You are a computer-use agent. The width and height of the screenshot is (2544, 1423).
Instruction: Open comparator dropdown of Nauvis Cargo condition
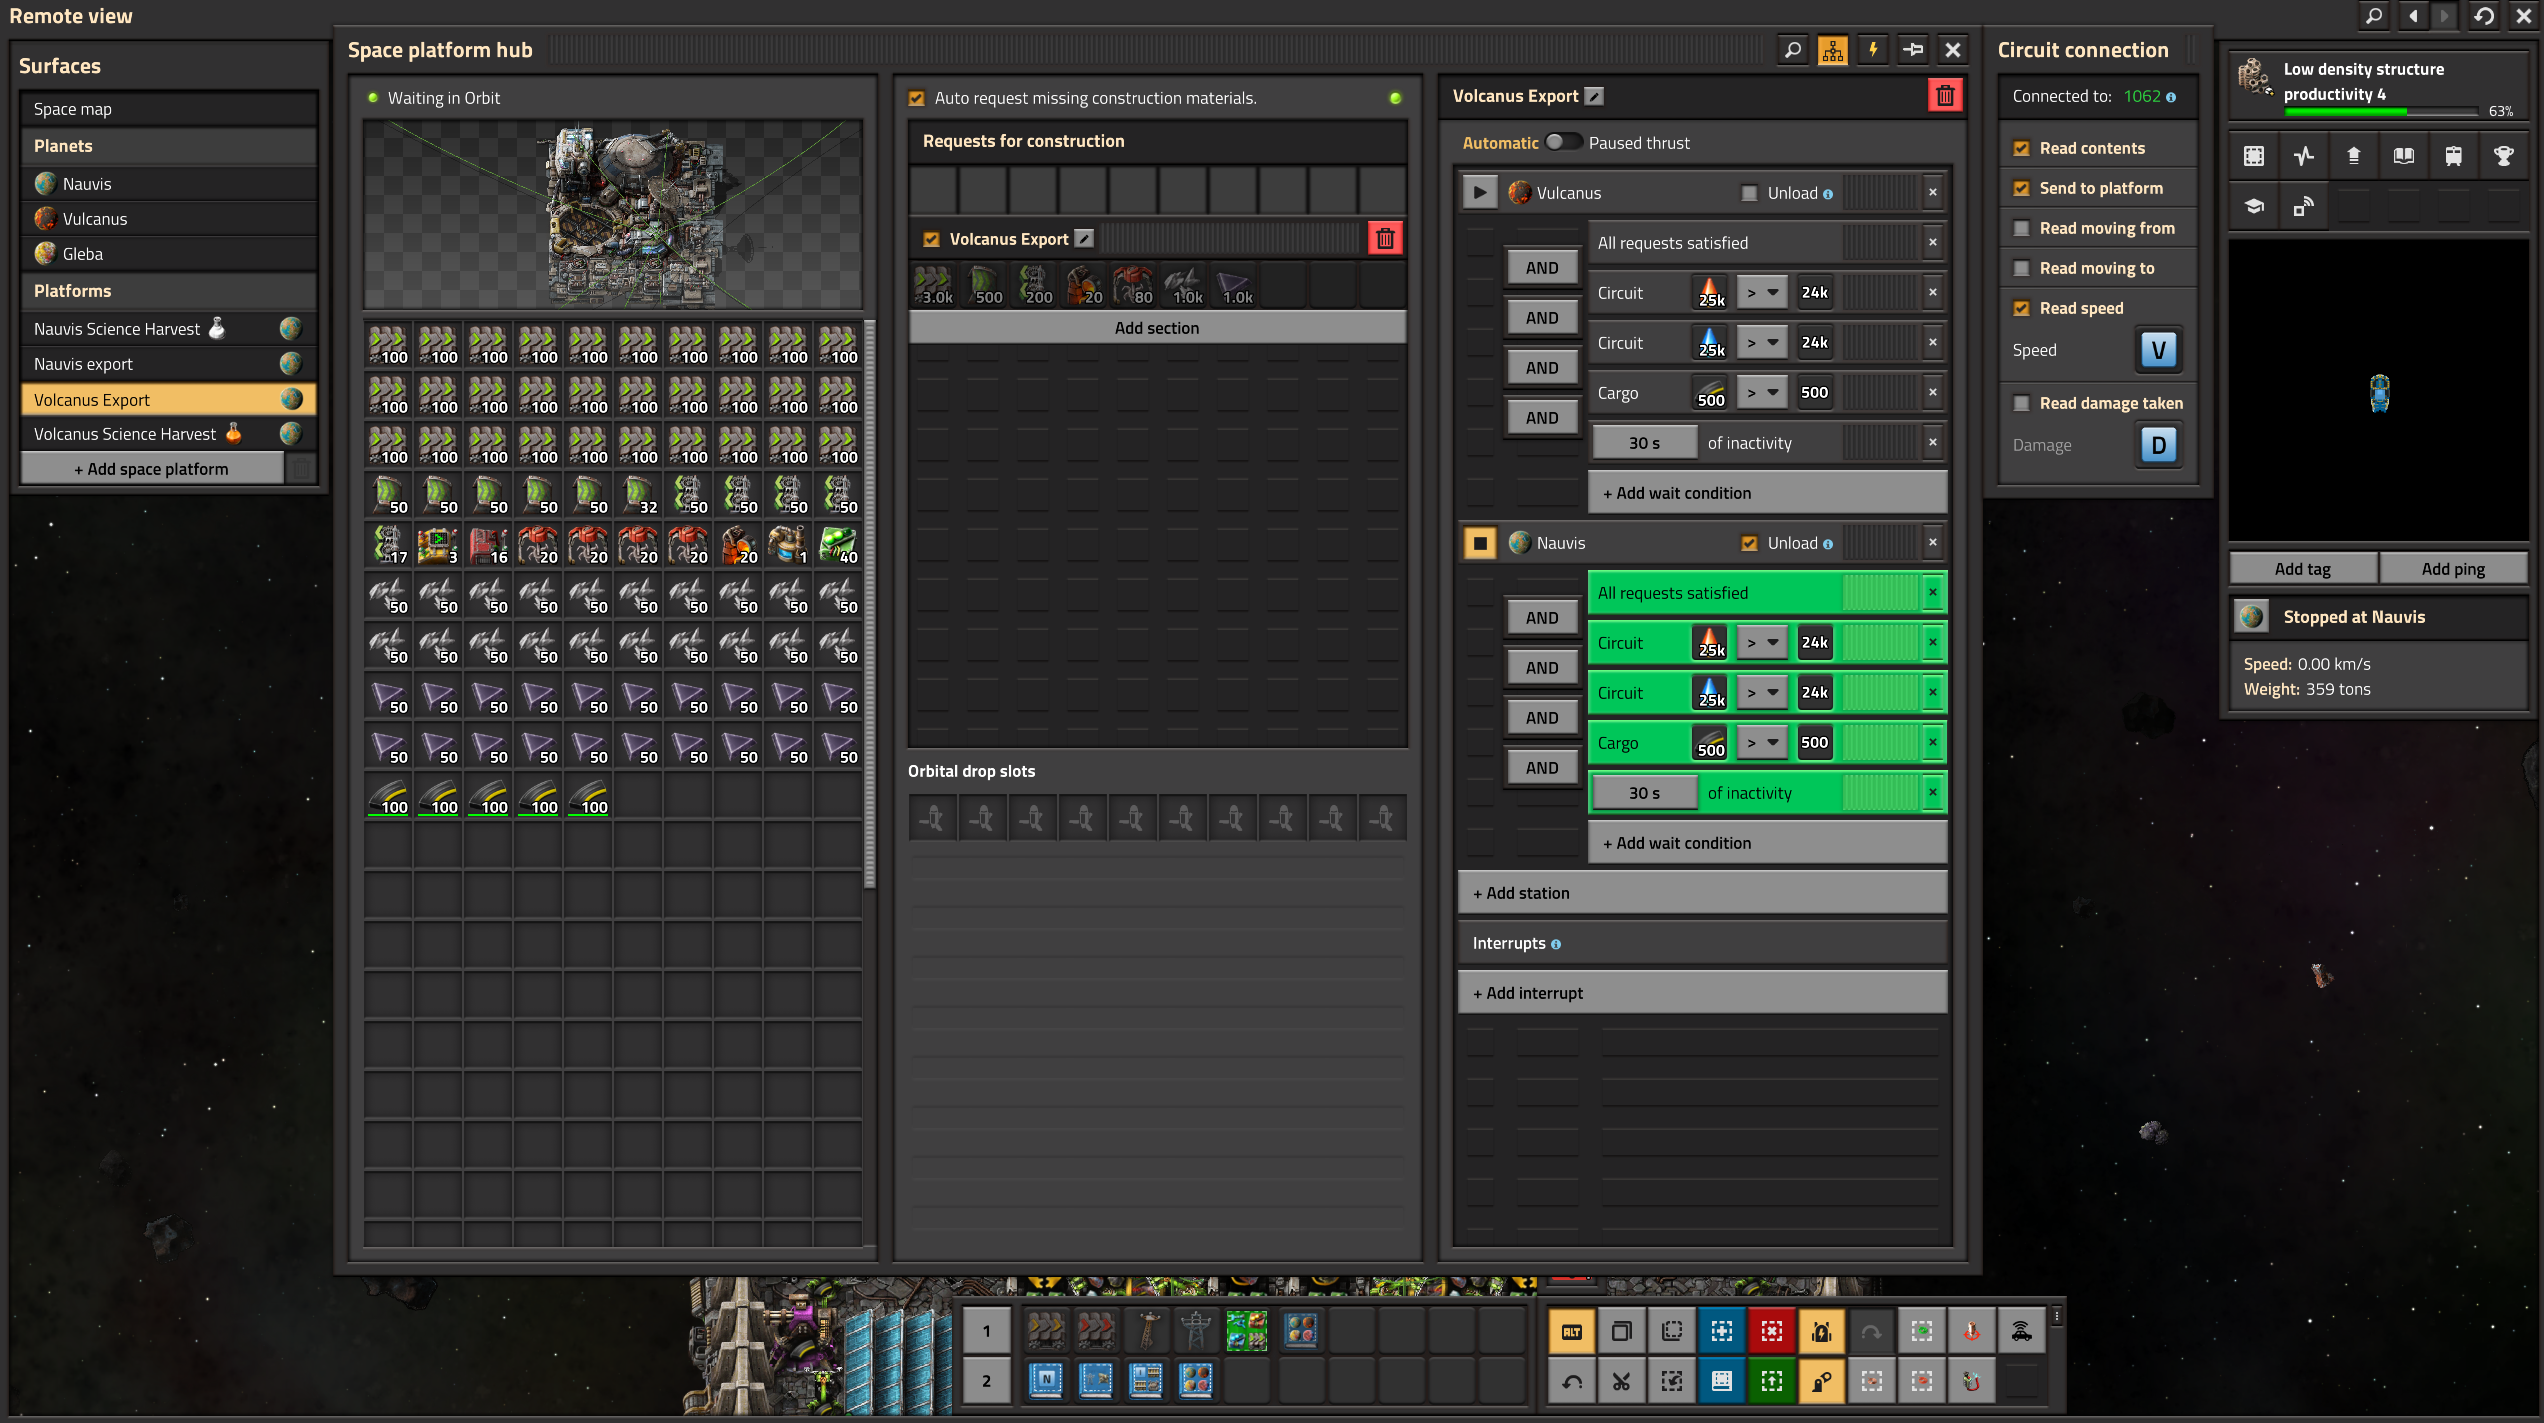click(1762, 742)
